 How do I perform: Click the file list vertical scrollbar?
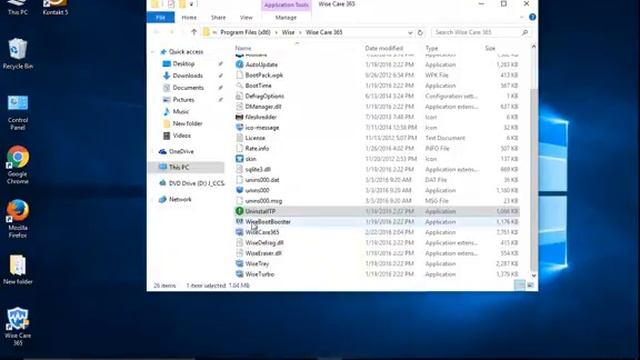(x=533, y=180)
